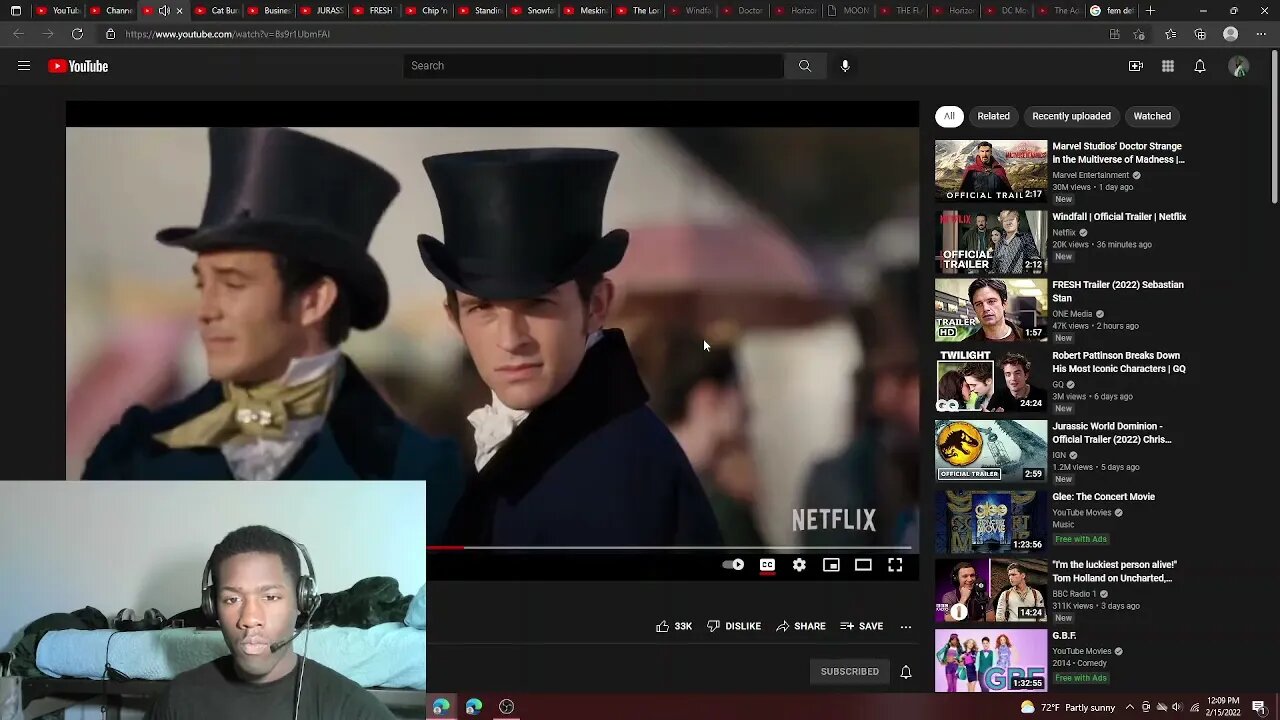Click into the YouTube Search field
The width and height of the screenshot is (1280, 720).
pyautogui.click(x=594, y=66)
